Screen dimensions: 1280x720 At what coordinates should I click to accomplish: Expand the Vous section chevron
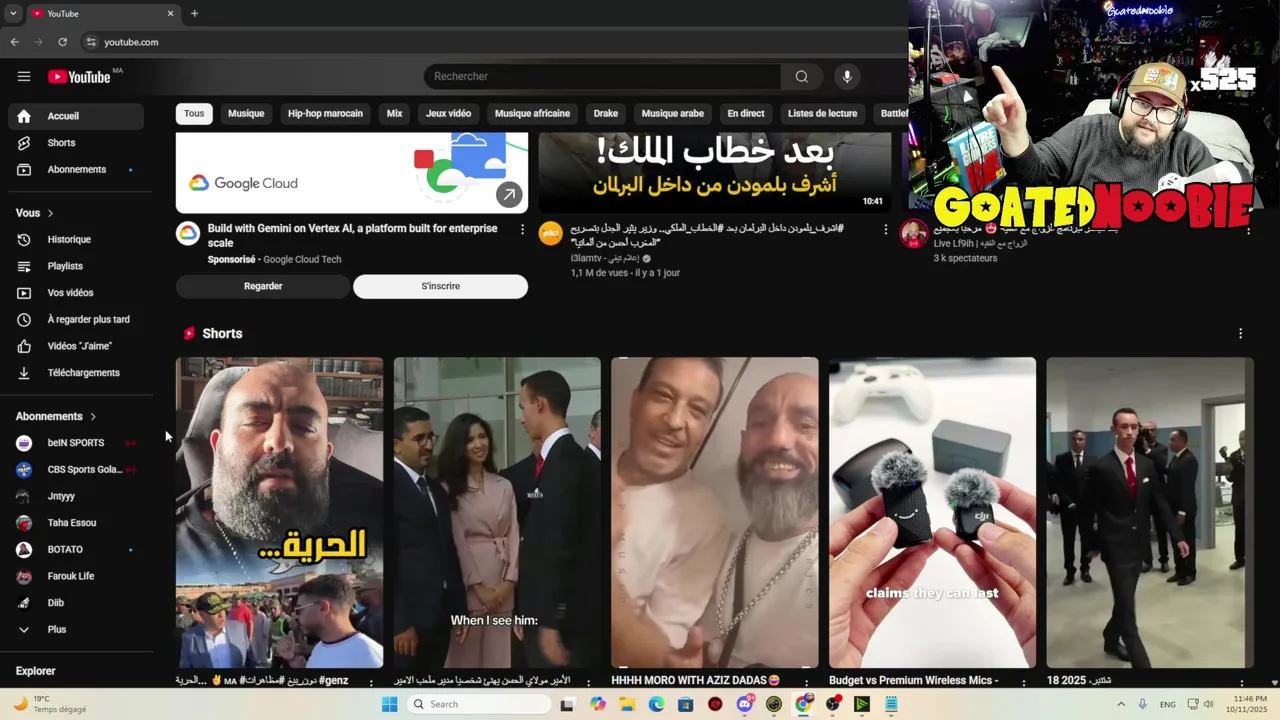[50, 213]
